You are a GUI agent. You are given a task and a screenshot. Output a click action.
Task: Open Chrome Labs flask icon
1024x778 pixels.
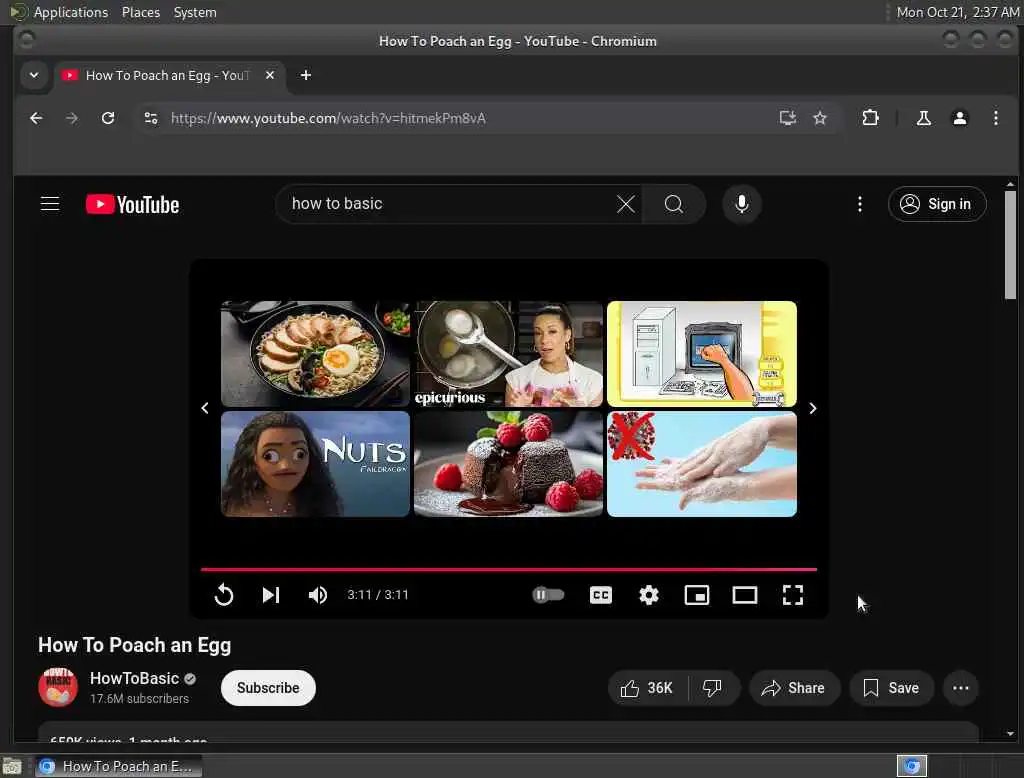pos(923,118)
